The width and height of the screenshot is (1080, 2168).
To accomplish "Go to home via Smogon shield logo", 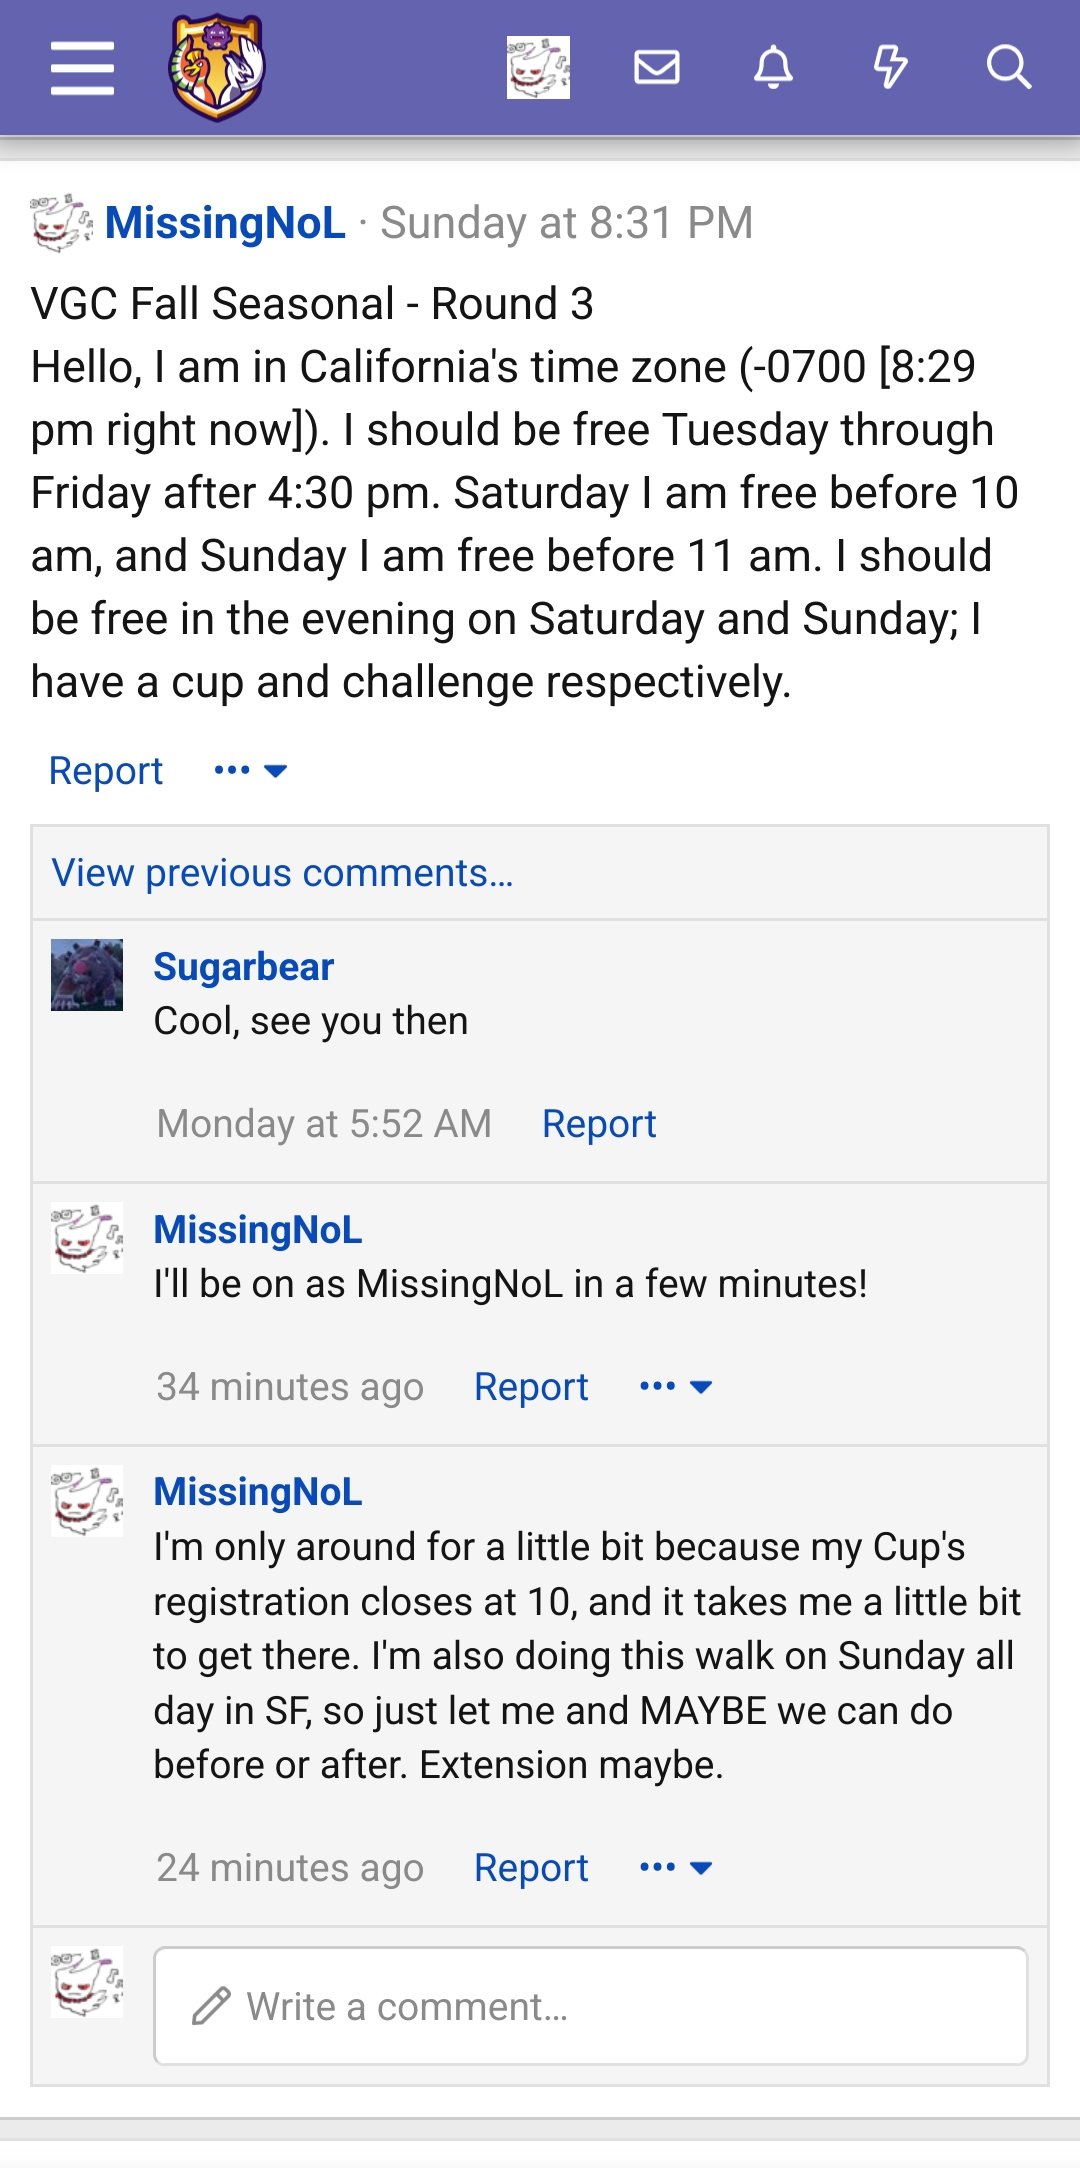I will coord(217,67).
